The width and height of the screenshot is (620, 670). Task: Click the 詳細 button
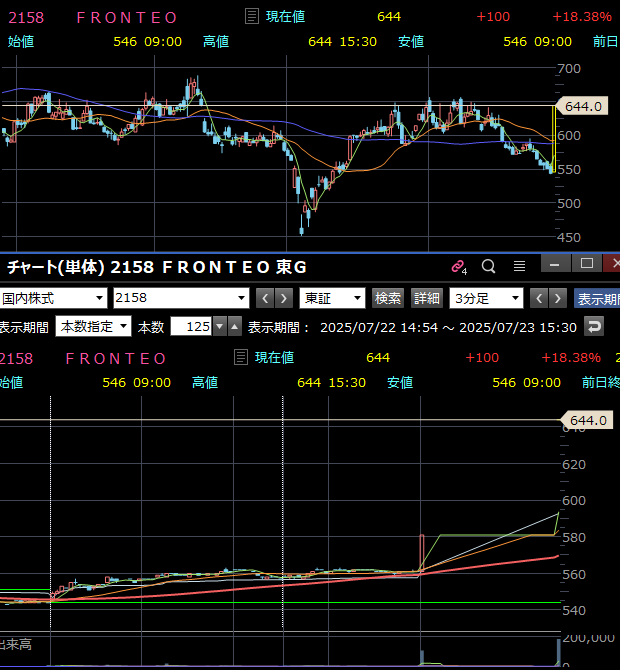[x=426, y=298]
